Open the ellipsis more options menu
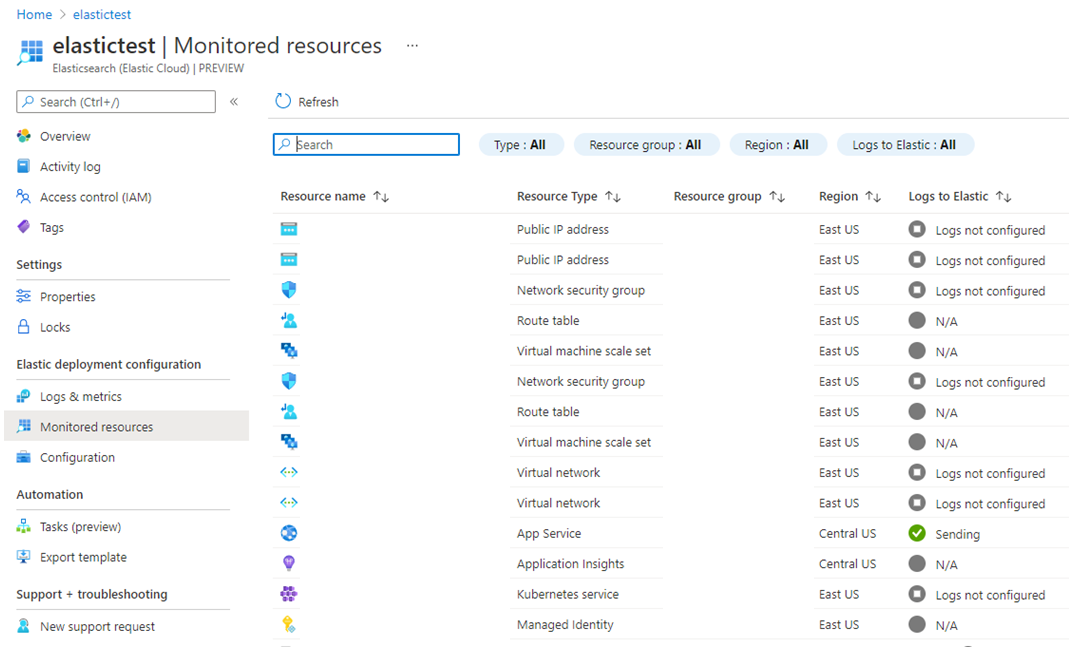 pos(412,46)
